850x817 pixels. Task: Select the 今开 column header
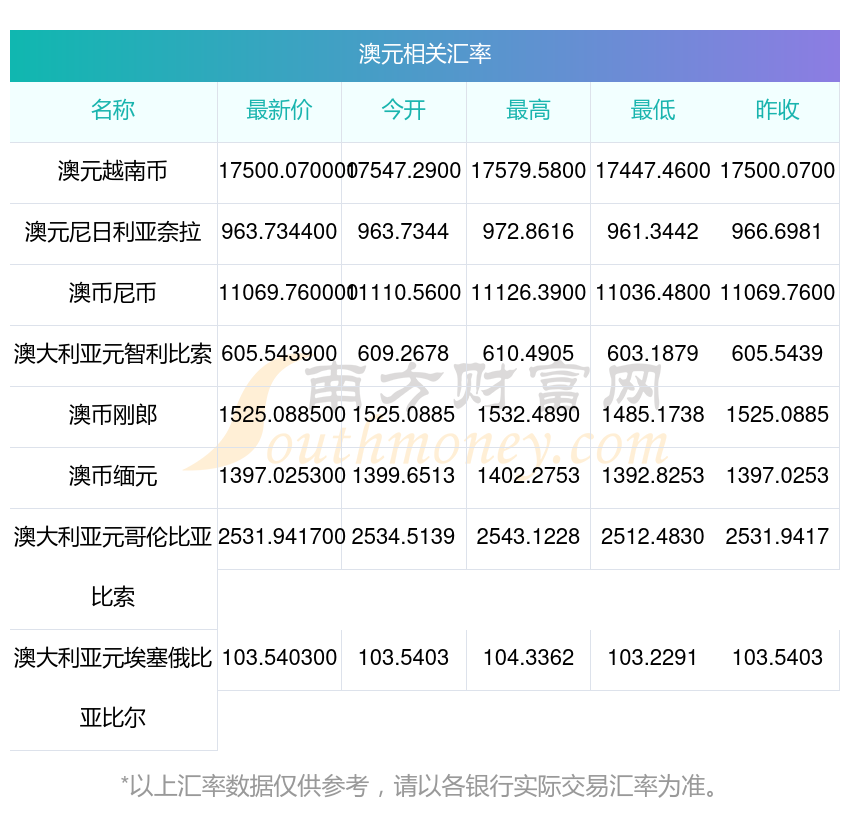click(x=403, y=111)
